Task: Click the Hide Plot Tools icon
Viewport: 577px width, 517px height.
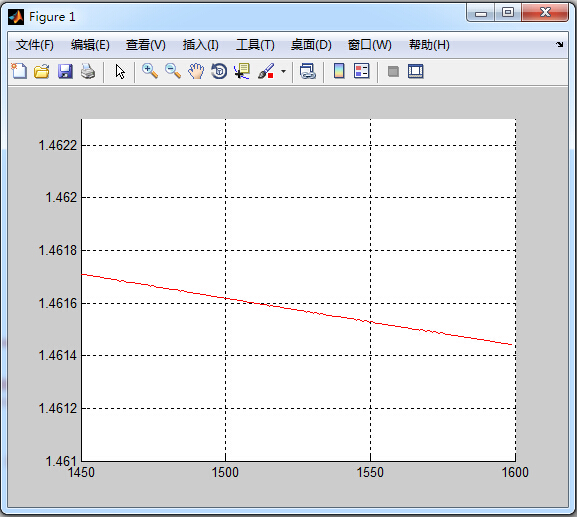Action: coord(393,71)
